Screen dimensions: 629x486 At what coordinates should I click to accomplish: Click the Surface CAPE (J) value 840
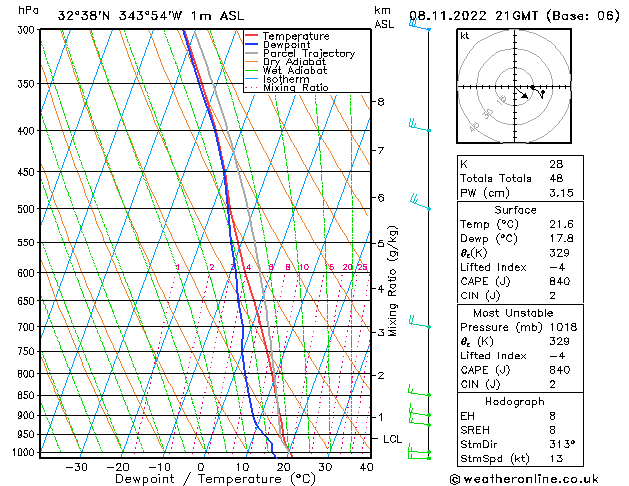point(560,281)
